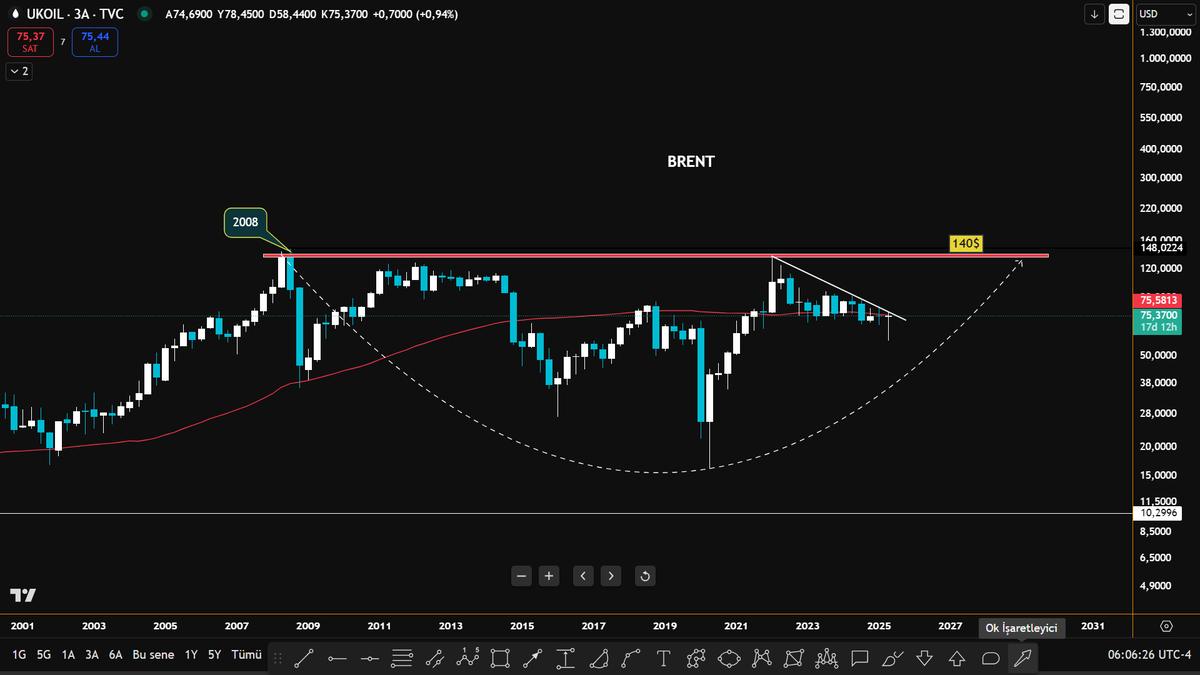
Task: Select the Ok İşaretleyici arrow marker tool
Action: [1023, 658]
